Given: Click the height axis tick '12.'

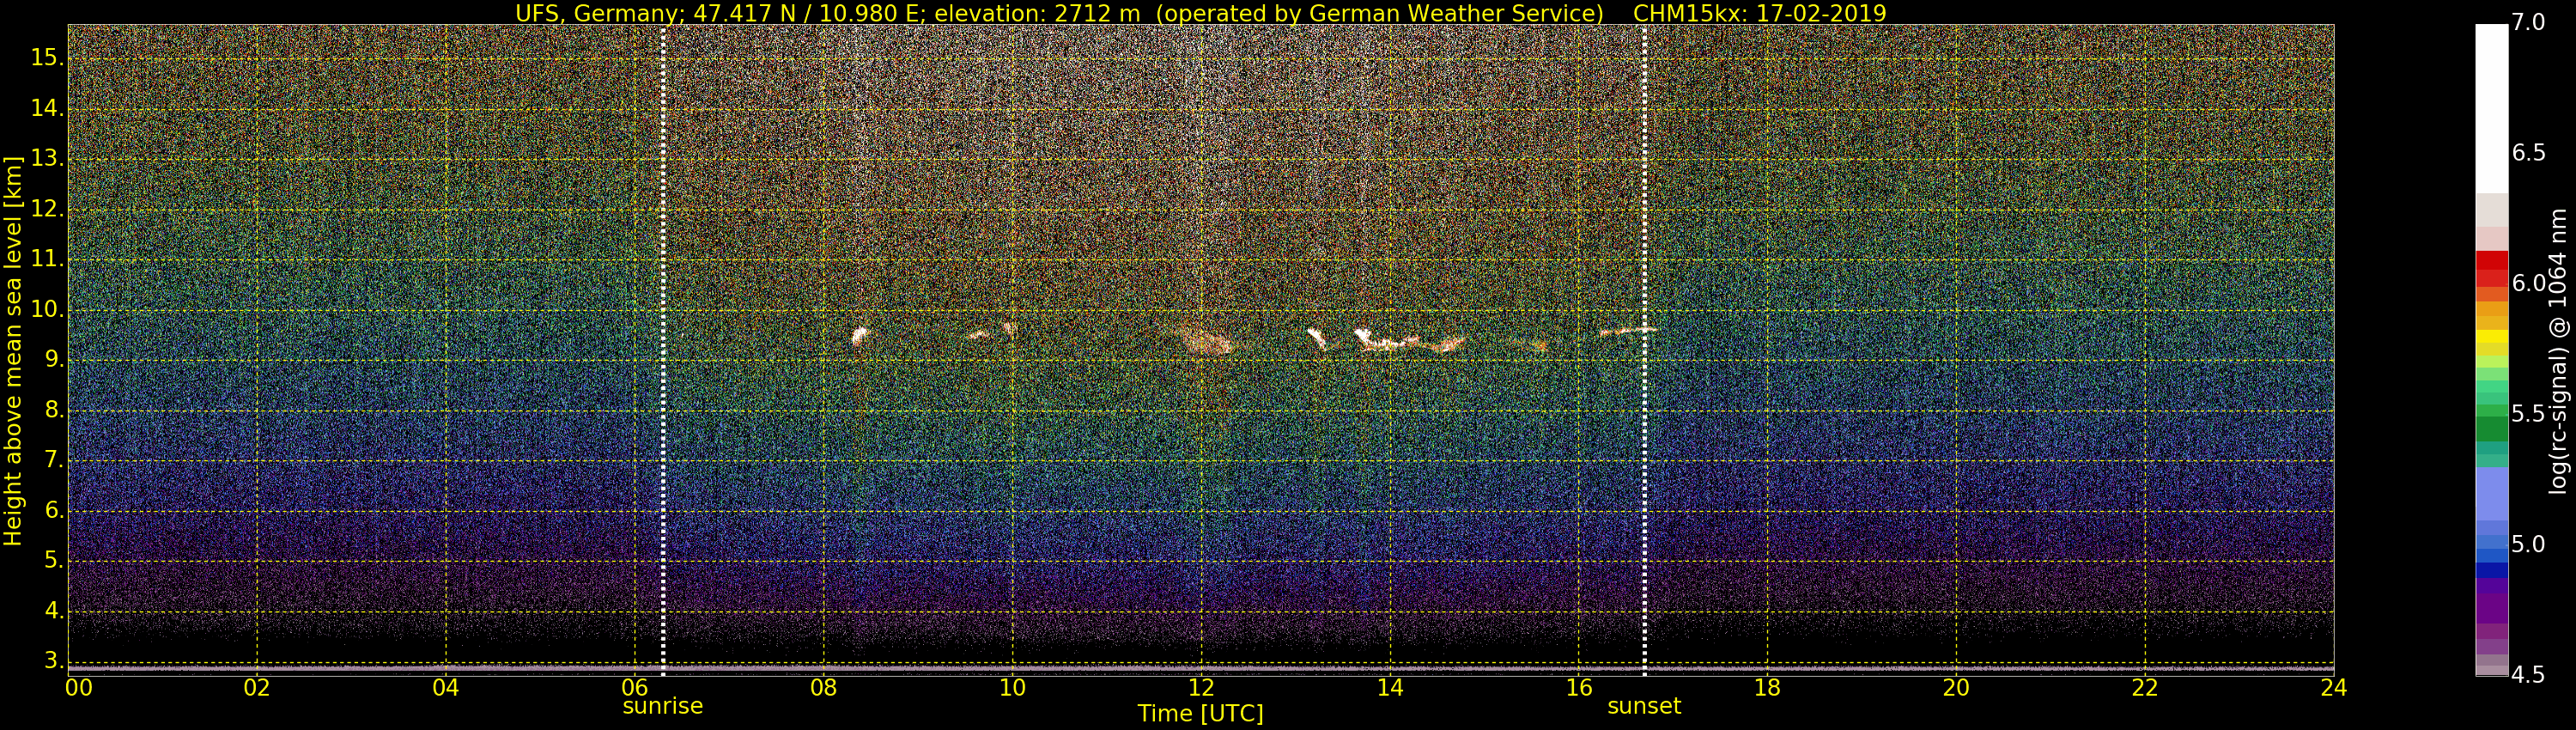Looking at the screenshot, I should coord(47,209).
